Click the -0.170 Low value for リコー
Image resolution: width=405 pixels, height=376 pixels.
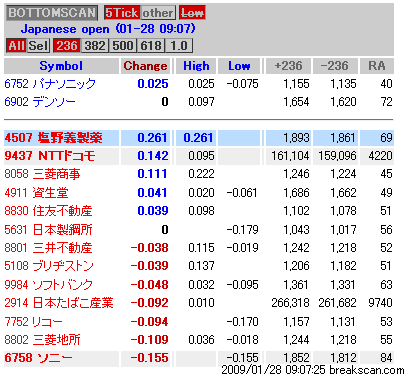tap(242, 322)
